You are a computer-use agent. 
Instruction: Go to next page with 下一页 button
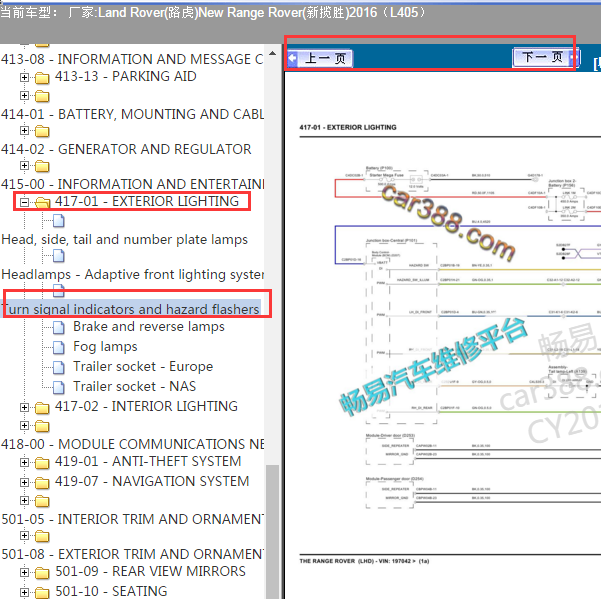coord(546,58)
